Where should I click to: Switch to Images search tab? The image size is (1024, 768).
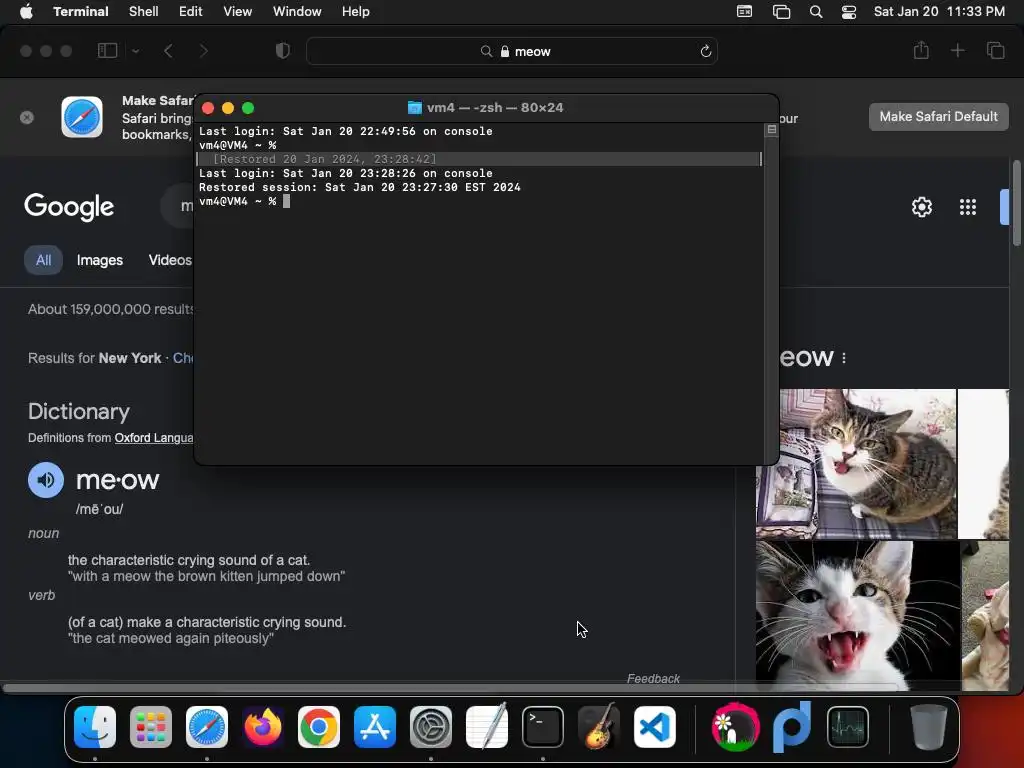99,260
